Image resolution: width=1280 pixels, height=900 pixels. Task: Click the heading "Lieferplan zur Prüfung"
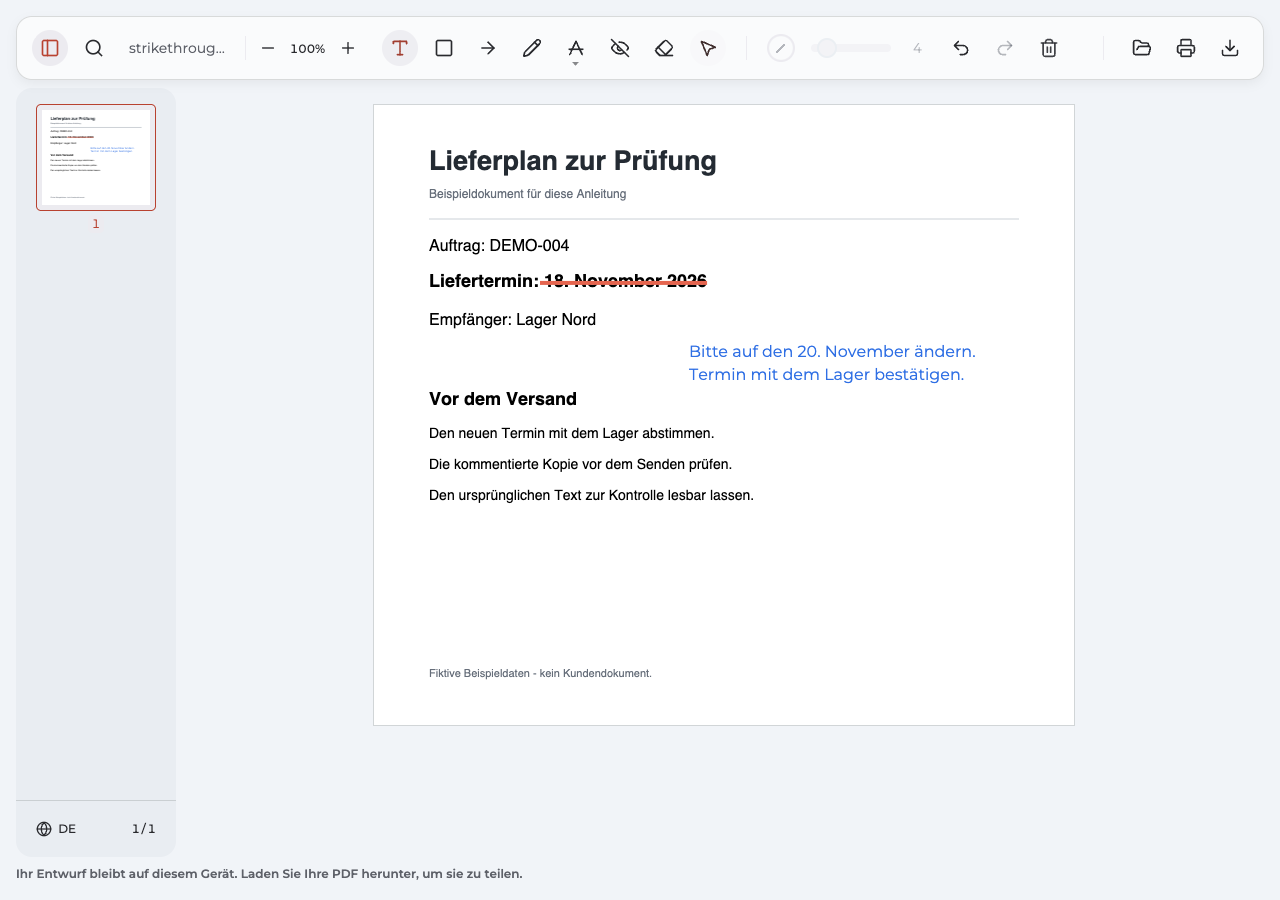coord(573,161)
